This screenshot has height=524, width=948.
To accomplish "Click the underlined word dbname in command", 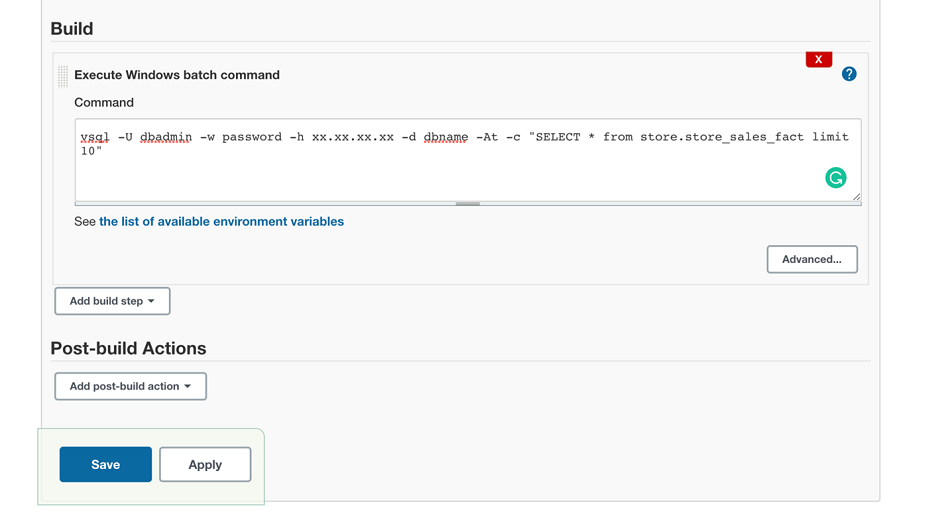I will click(x=446, y=137).
